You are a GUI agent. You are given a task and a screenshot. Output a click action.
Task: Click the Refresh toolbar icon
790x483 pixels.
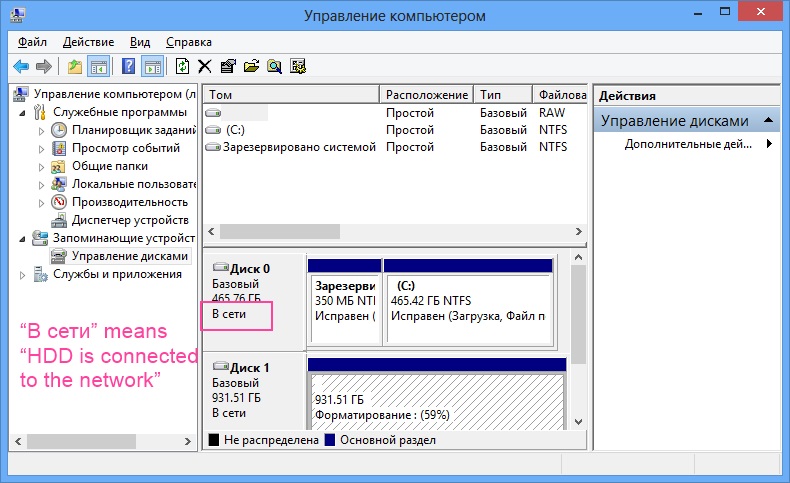click(x=182, y=66)
